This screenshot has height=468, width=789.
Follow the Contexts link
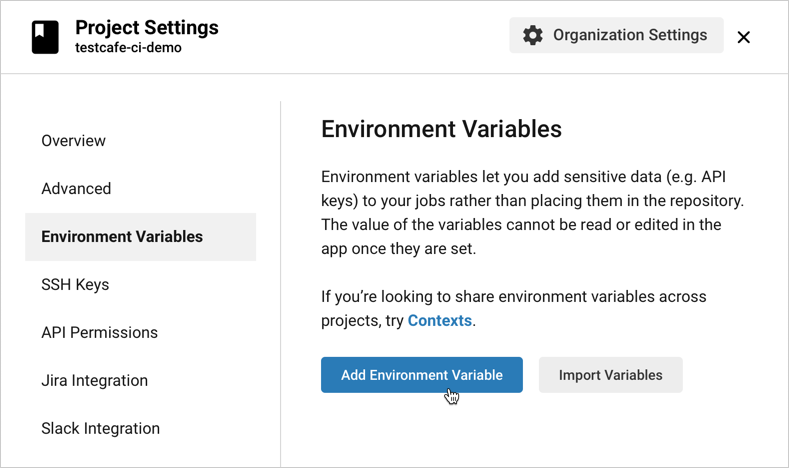click(x=440, y=321)
